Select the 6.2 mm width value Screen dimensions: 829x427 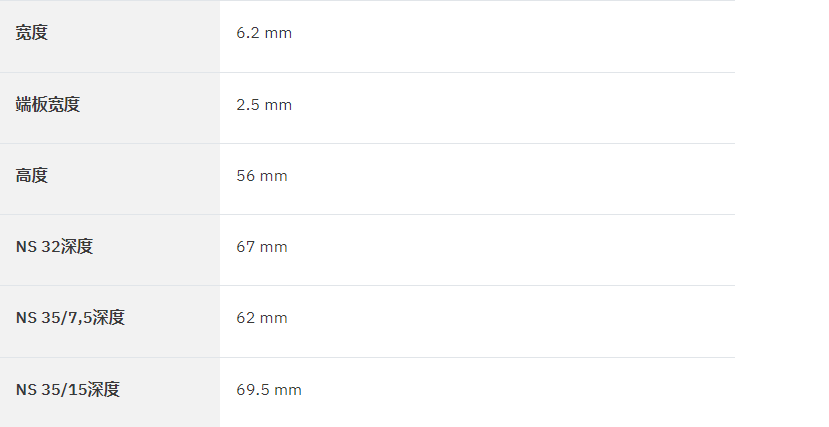tap(264, 33)
